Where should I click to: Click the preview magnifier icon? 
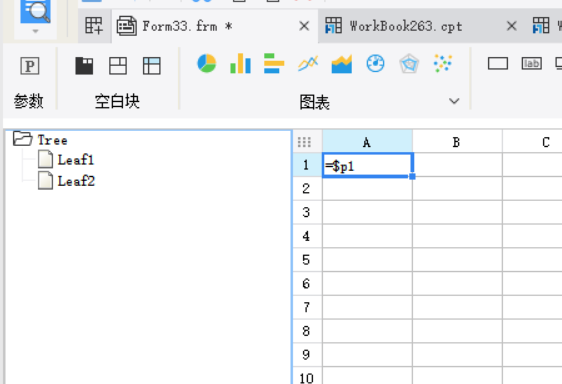tap(35, 11)
